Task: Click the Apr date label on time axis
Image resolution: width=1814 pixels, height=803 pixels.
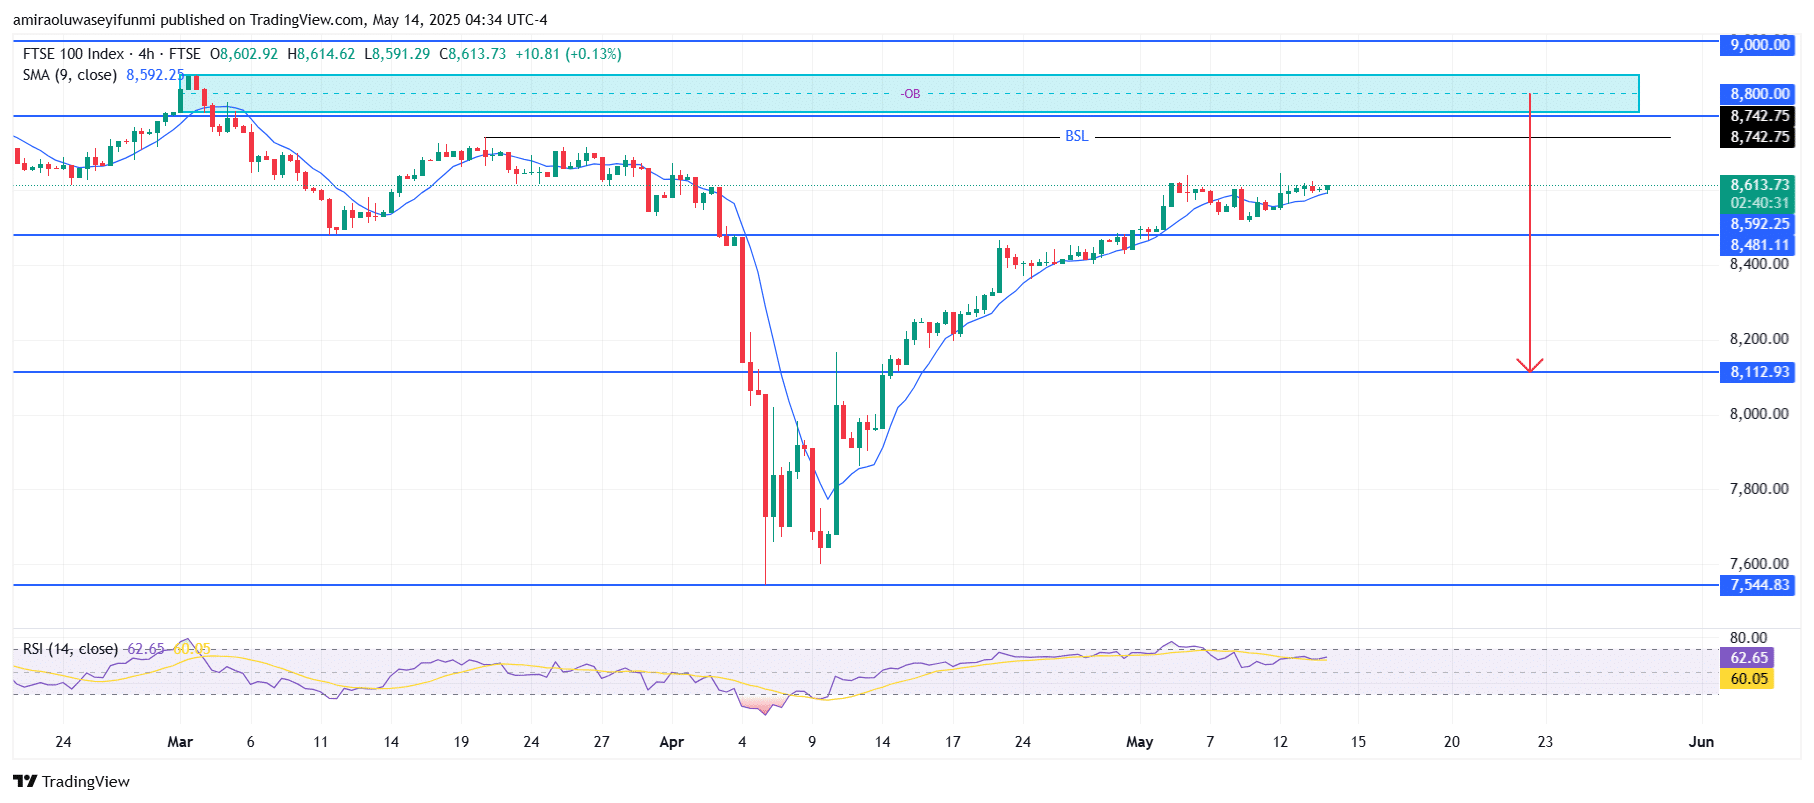Action: point(672,742)
